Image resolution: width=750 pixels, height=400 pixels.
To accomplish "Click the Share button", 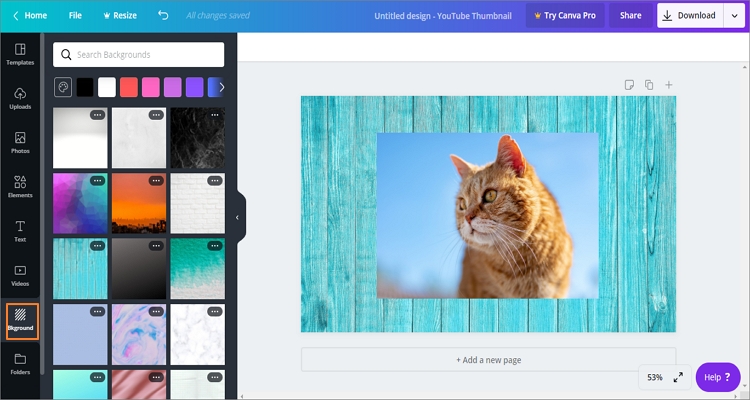I will click(x=630, y=15).
